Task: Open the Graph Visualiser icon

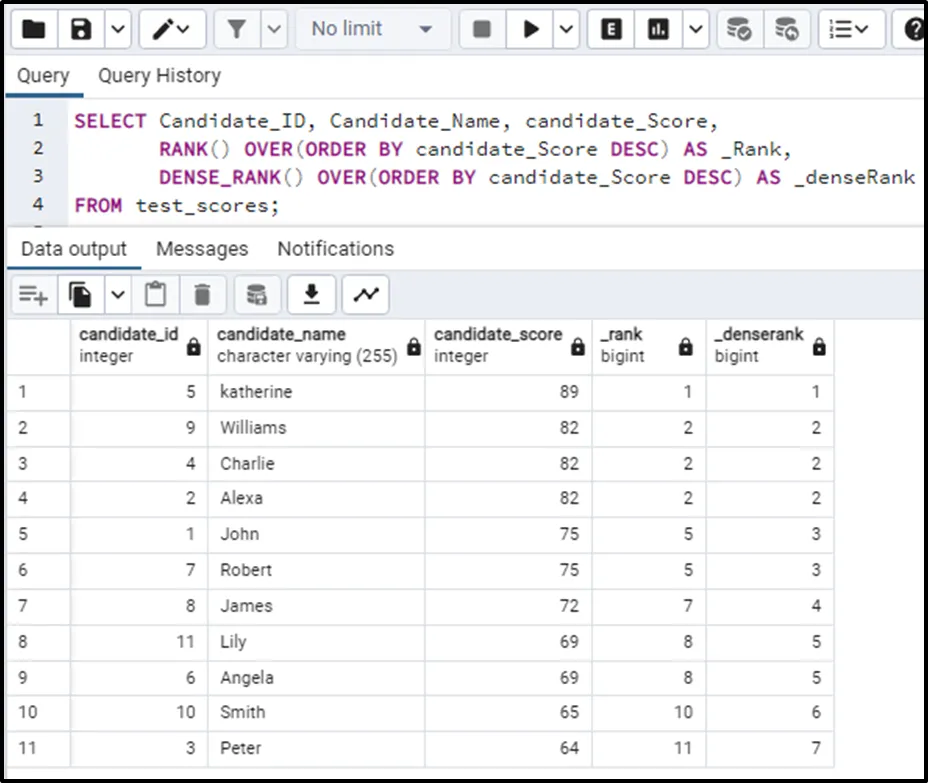Action: [x=366, y=294]
